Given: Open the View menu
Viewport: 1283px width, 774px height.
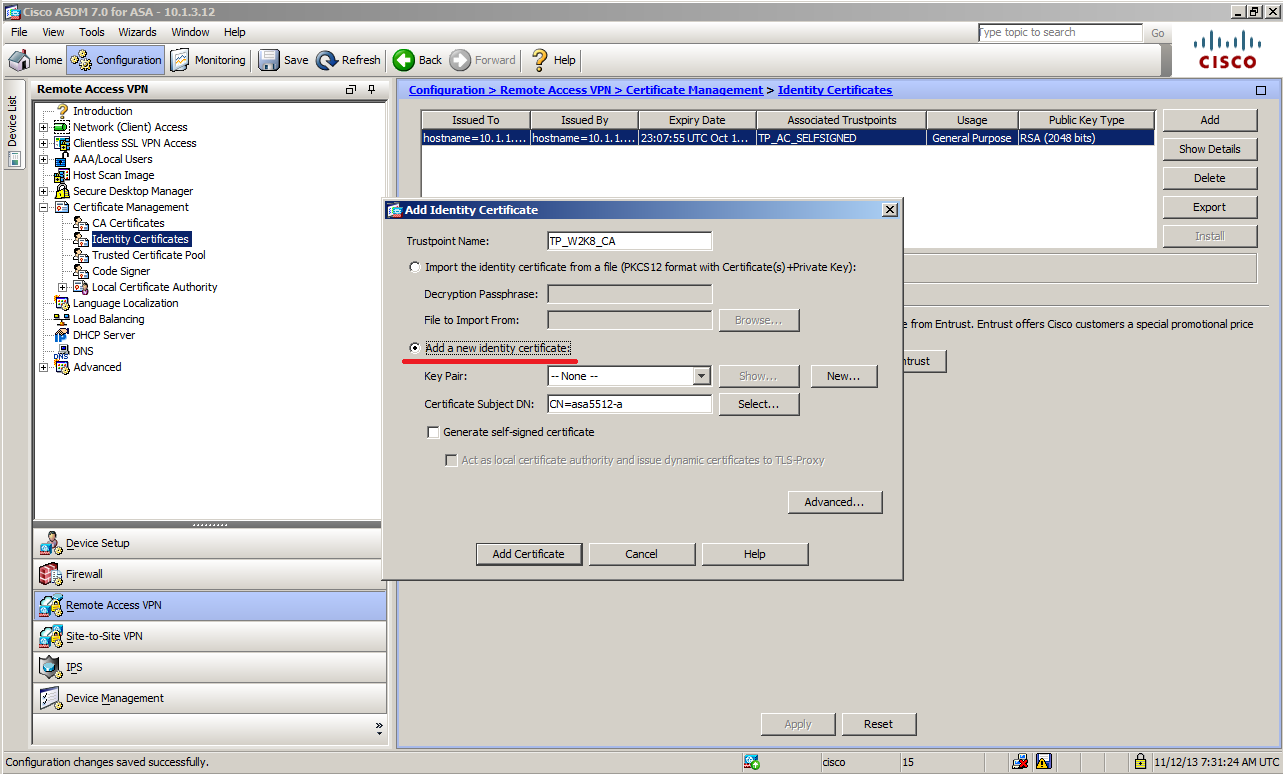Looking at the screenshot, I should tap(53, 32).
